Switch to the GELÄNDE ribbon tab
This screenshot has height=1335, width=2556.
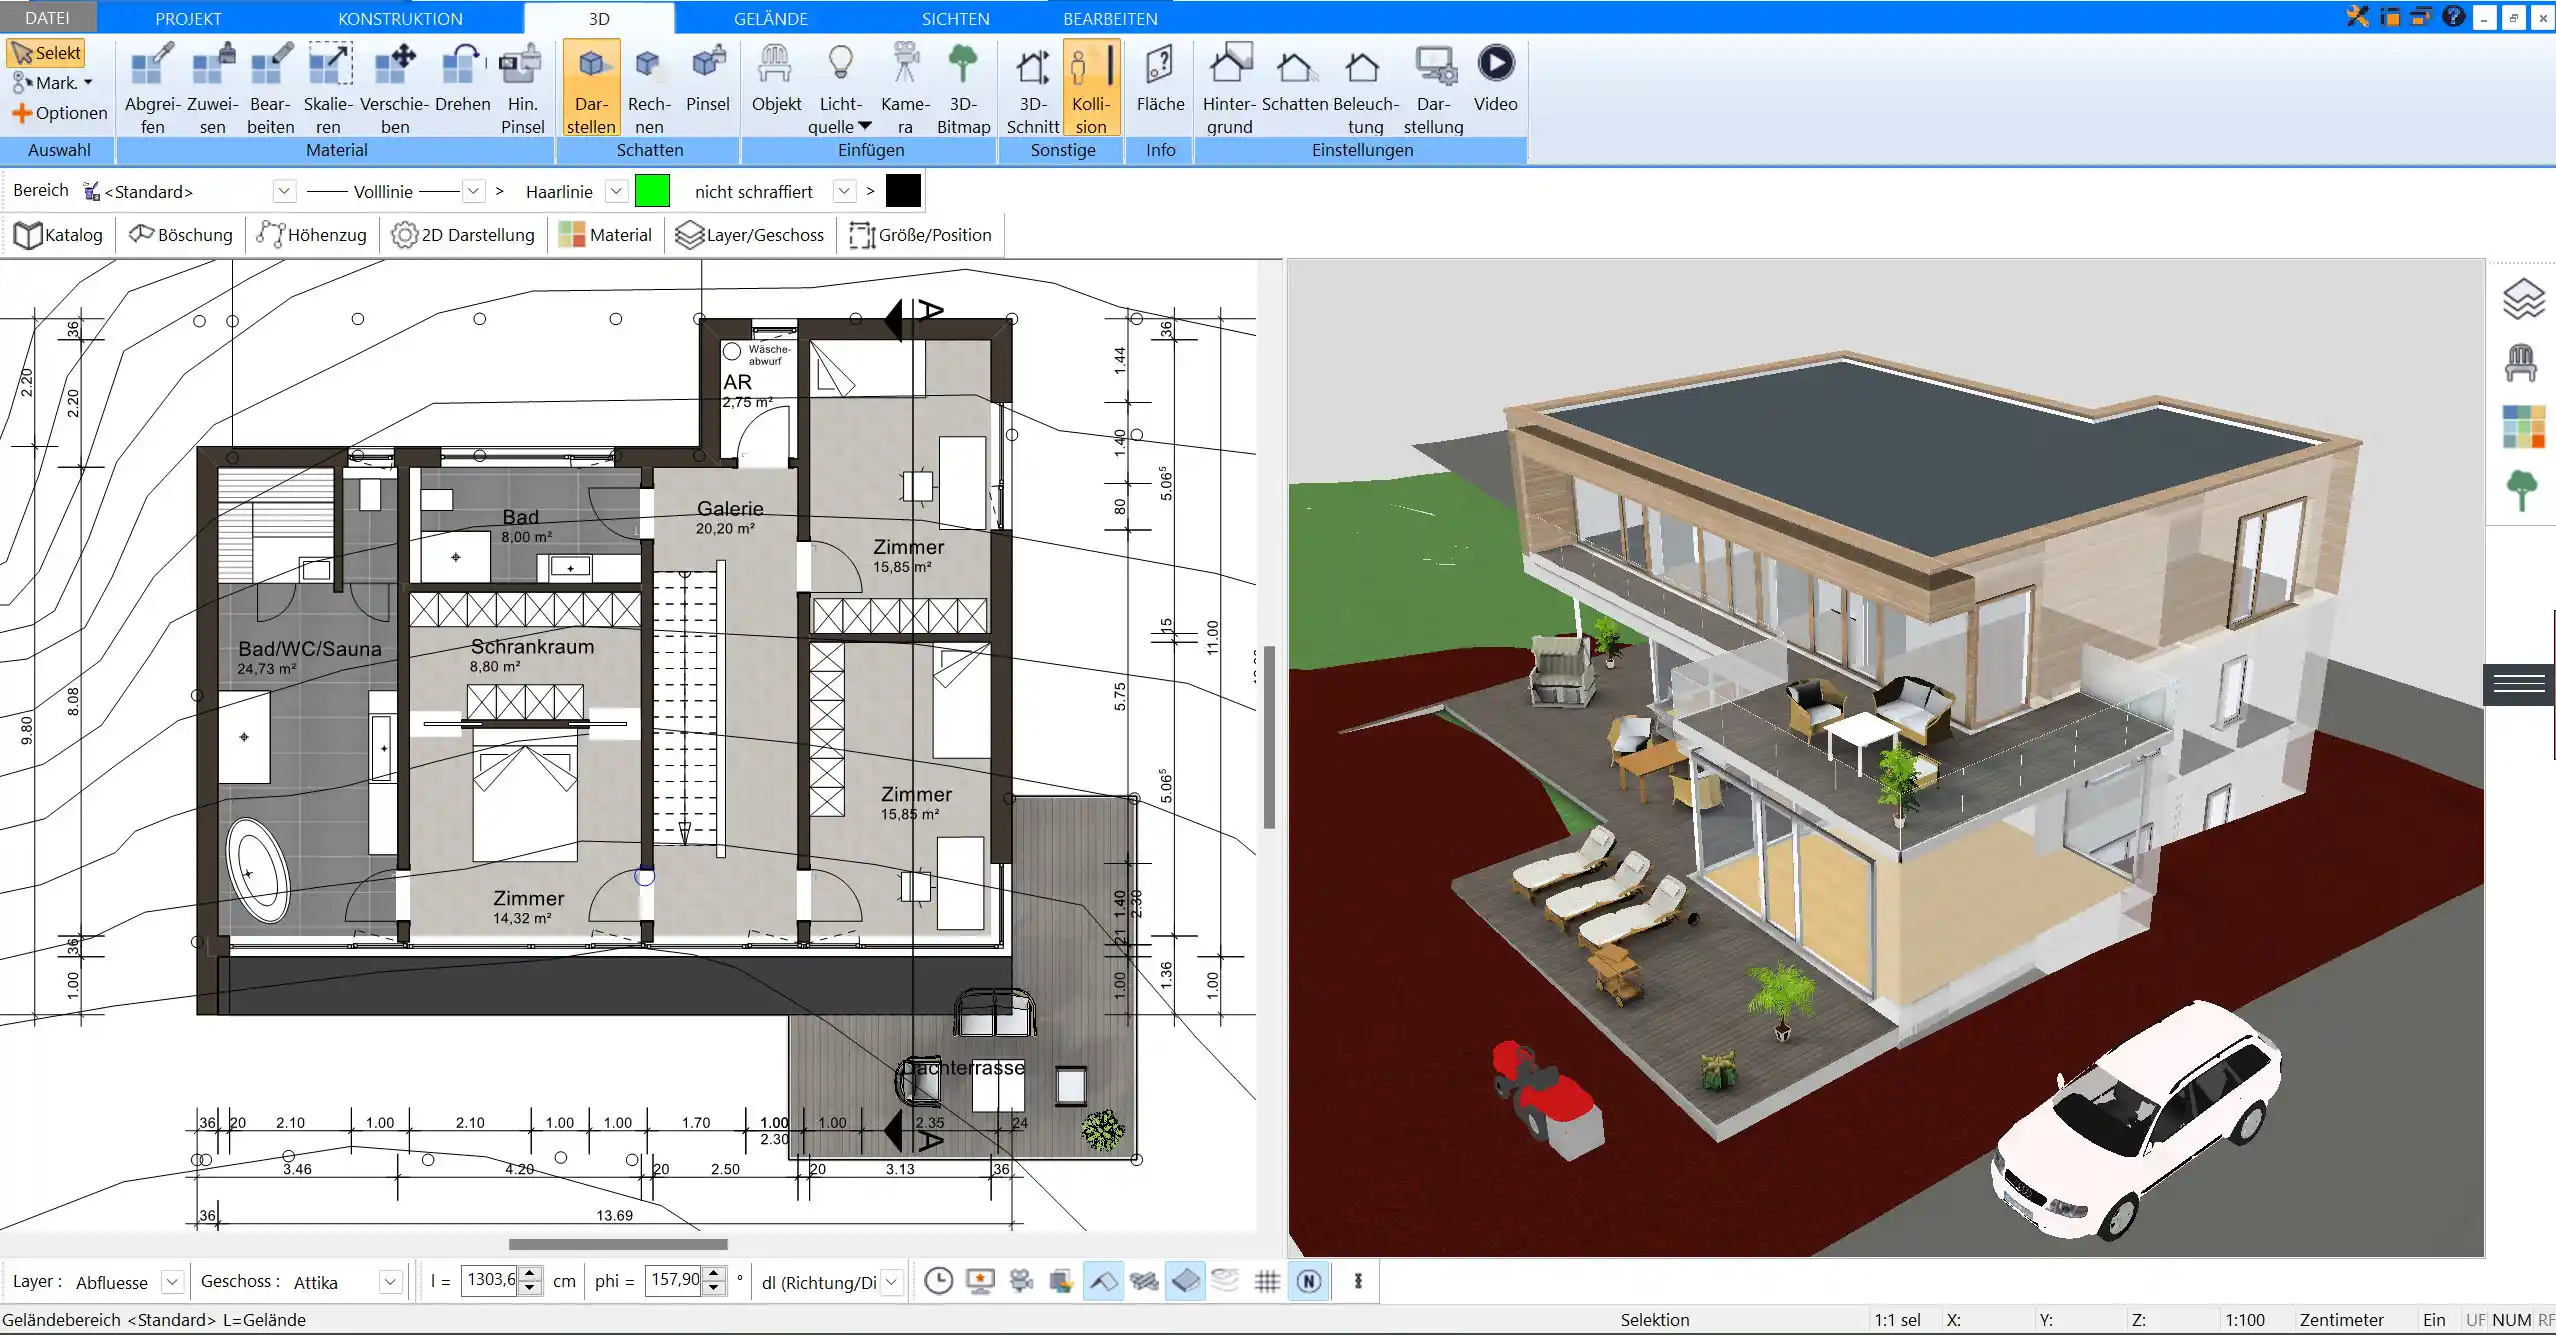(x=770, y=18)
